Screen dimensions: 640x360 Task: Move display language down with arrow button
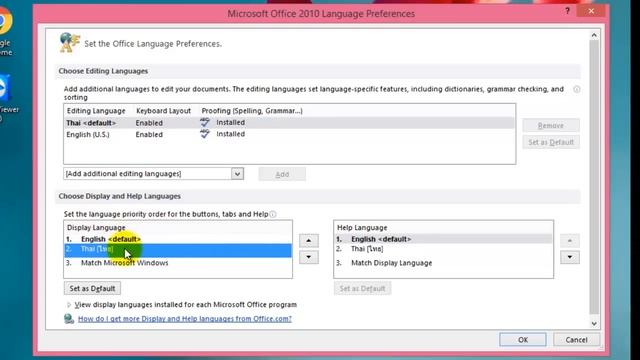click(309, 257)
